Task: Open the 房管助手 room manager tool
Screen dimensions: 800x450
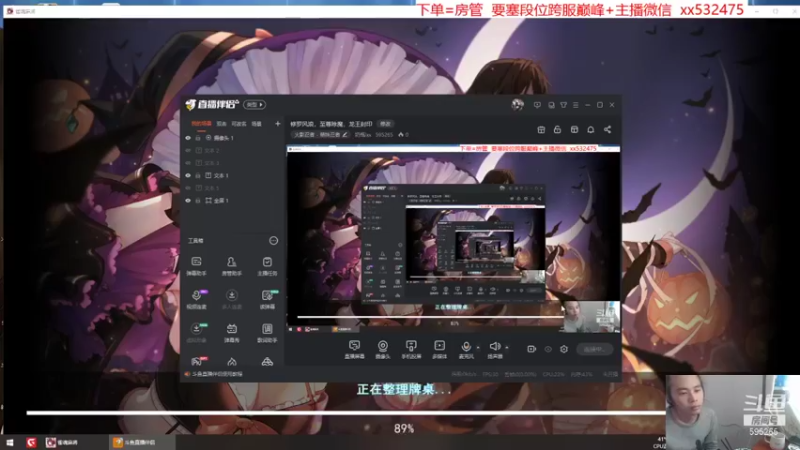Action: (231, 266)
